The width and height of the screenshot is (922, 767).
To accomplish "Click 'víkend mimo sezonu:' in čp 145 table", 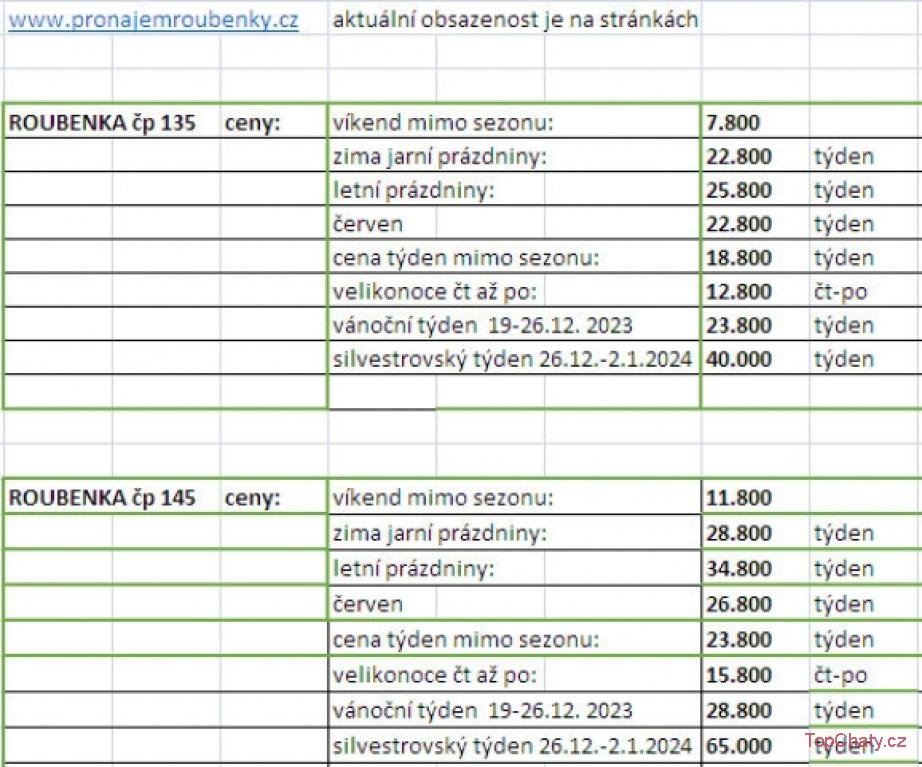I will coord(443,498).
